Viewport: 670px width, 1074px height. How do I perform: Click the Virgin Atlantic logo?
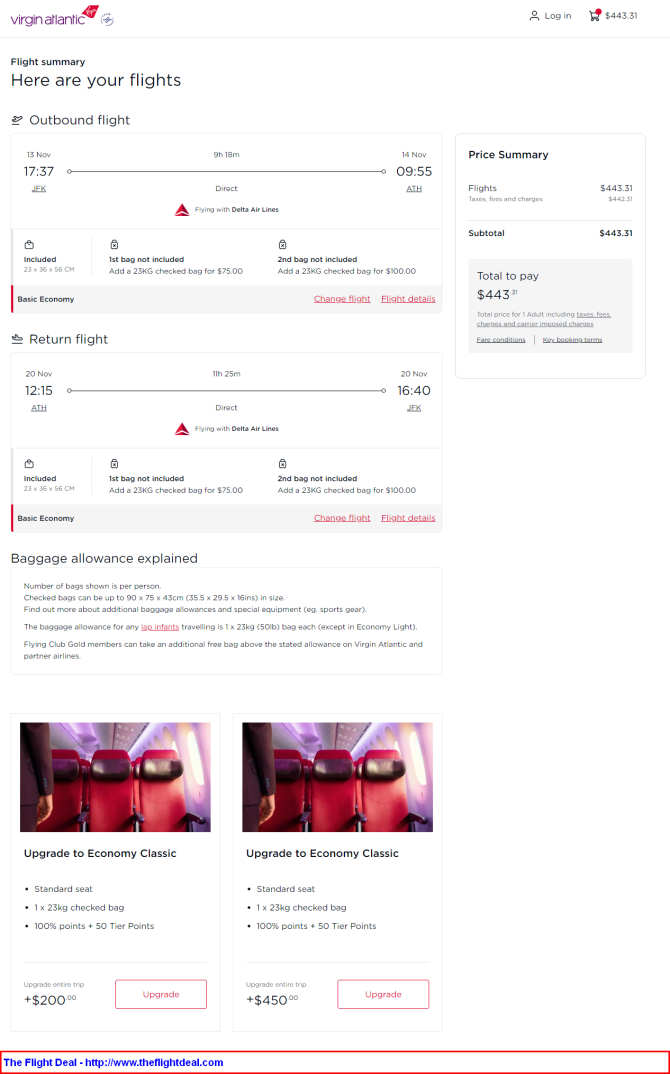coord(55,16)
